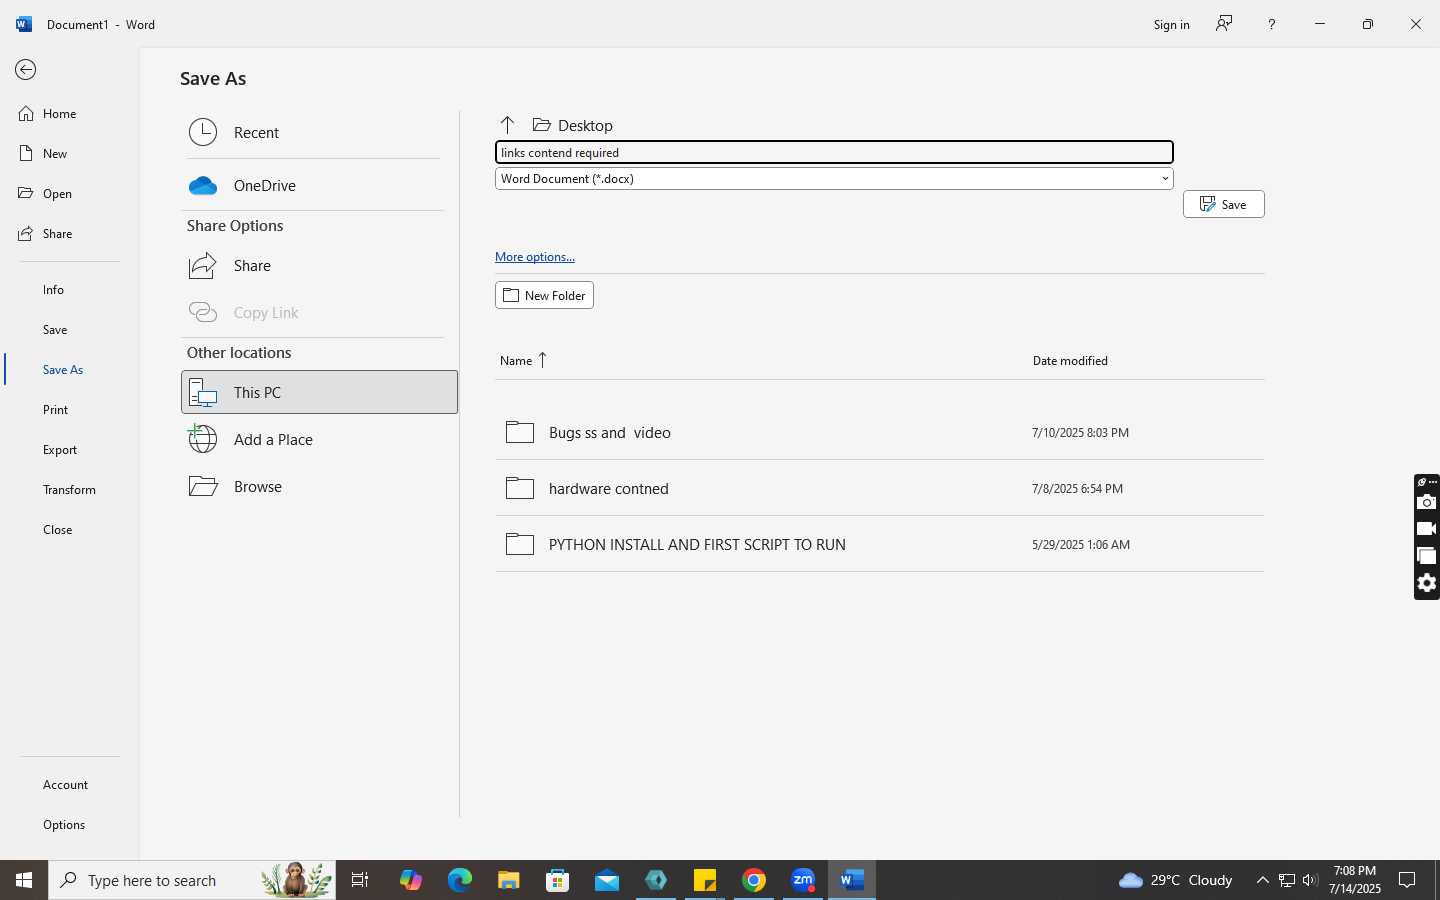Click Sign in at the title bar
The width and height of the screenshot is (1440, 900).
[1171, 24]
